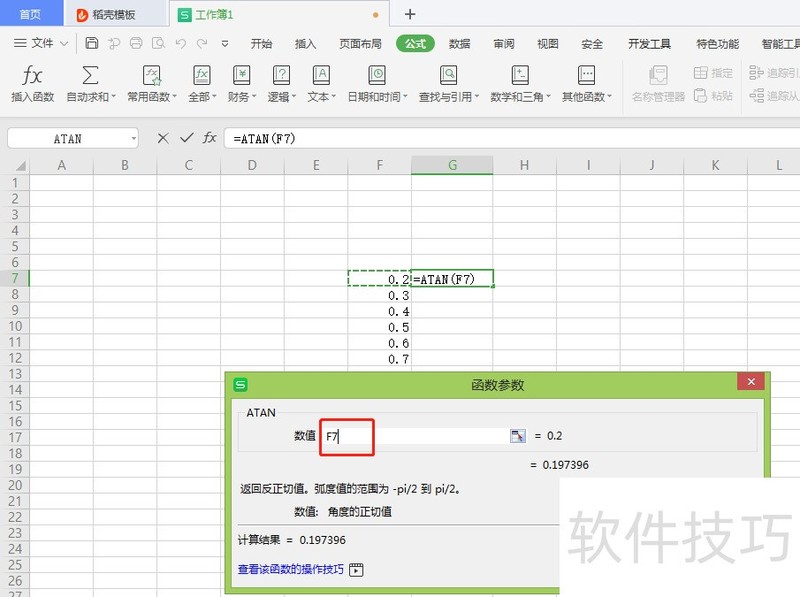
Task: Open 日期和时间 date functions
Action: [376, 76]
